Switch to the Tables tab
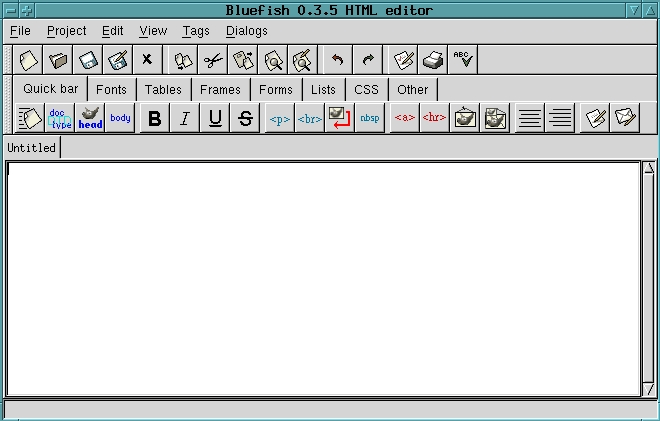The image size is (660, 421). click(x=163, y=90)
